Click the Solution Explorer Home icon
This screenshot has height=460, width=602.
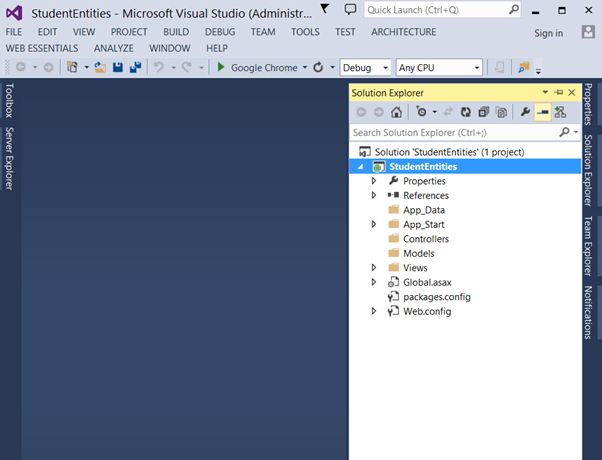(396, 112)
